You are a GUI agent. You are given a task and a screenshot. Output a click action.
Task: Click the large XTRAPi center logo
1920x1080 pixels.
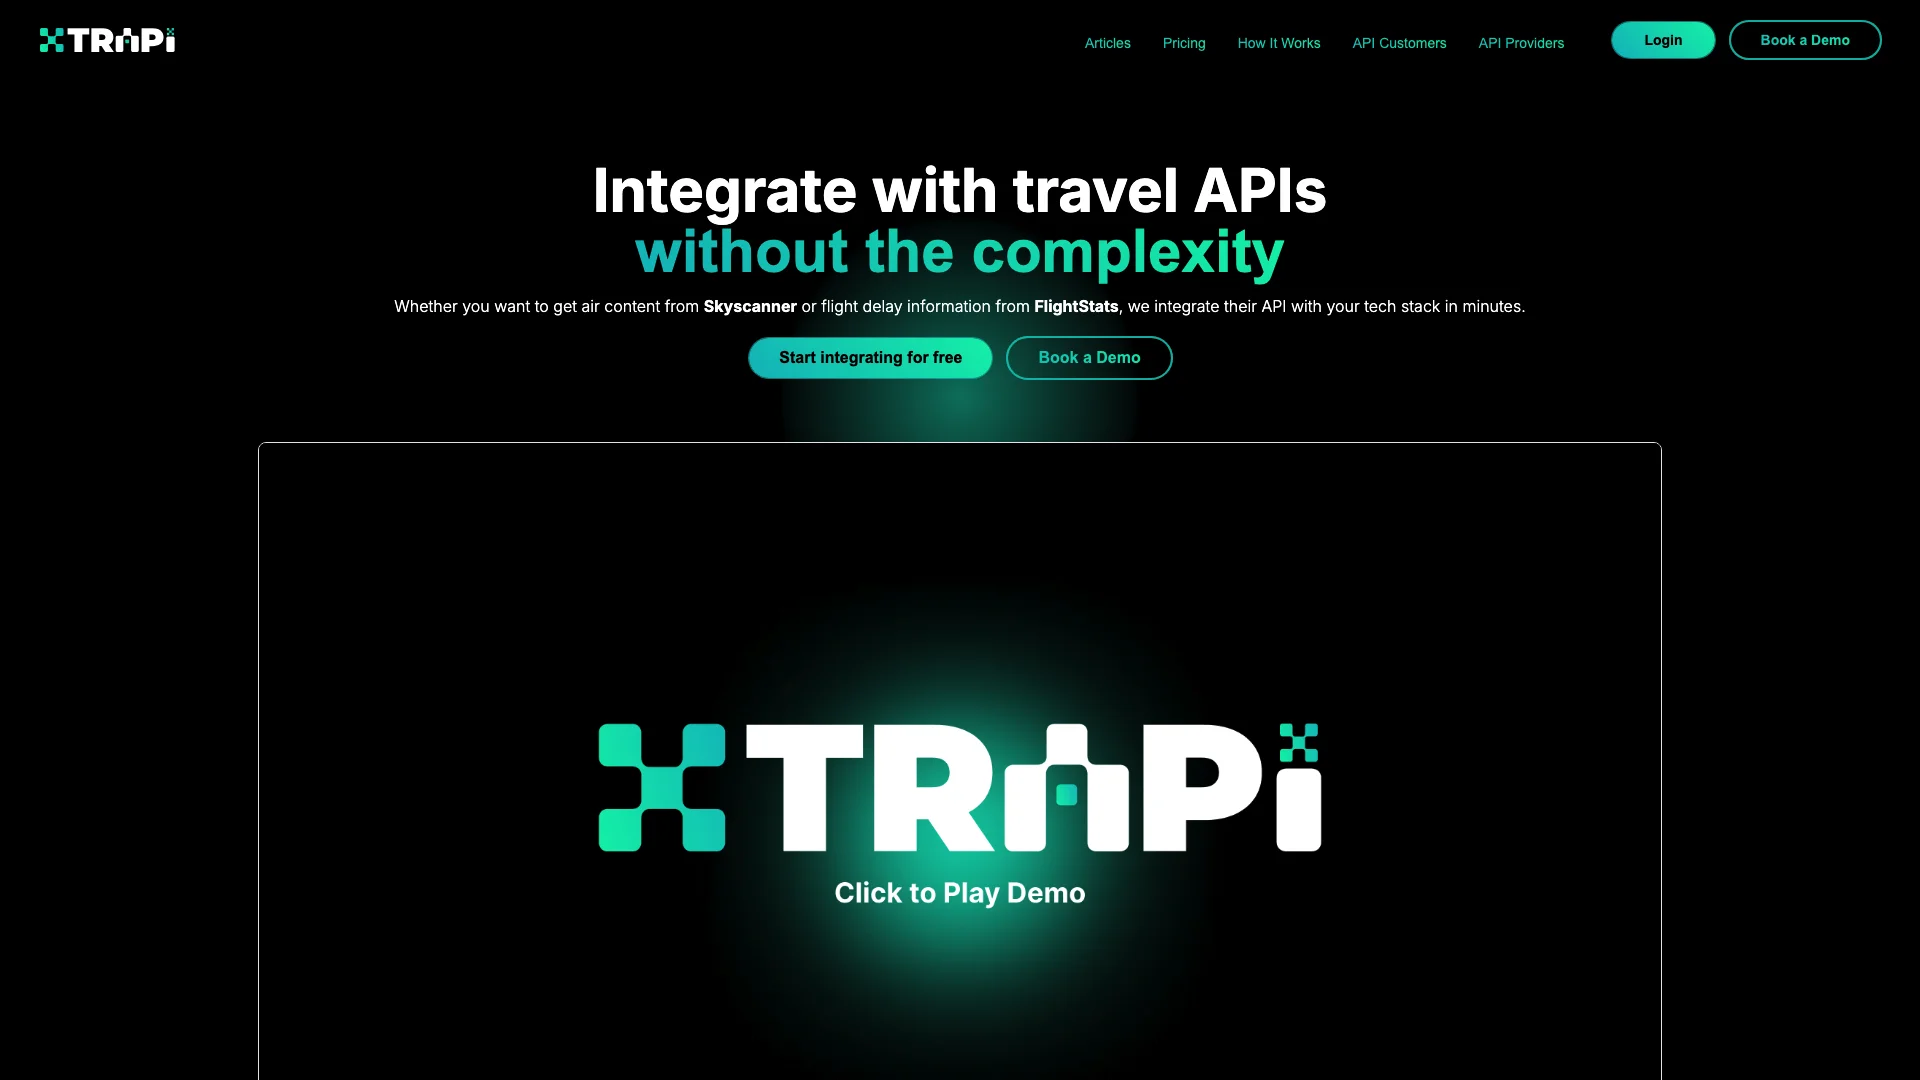959,787
